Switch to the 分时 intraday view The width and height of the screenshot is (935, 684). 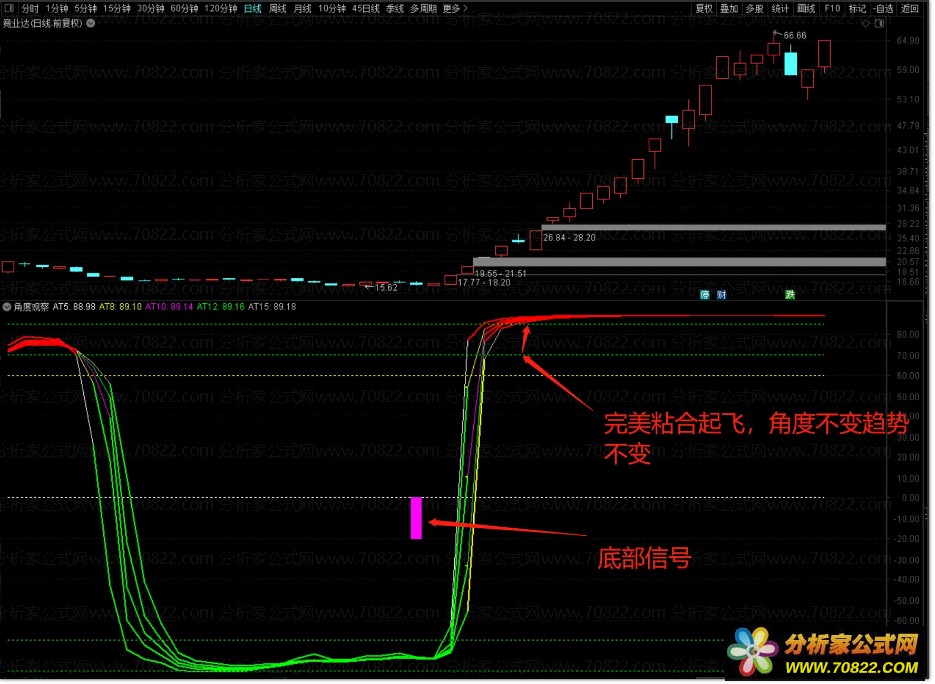pos(30,8)
